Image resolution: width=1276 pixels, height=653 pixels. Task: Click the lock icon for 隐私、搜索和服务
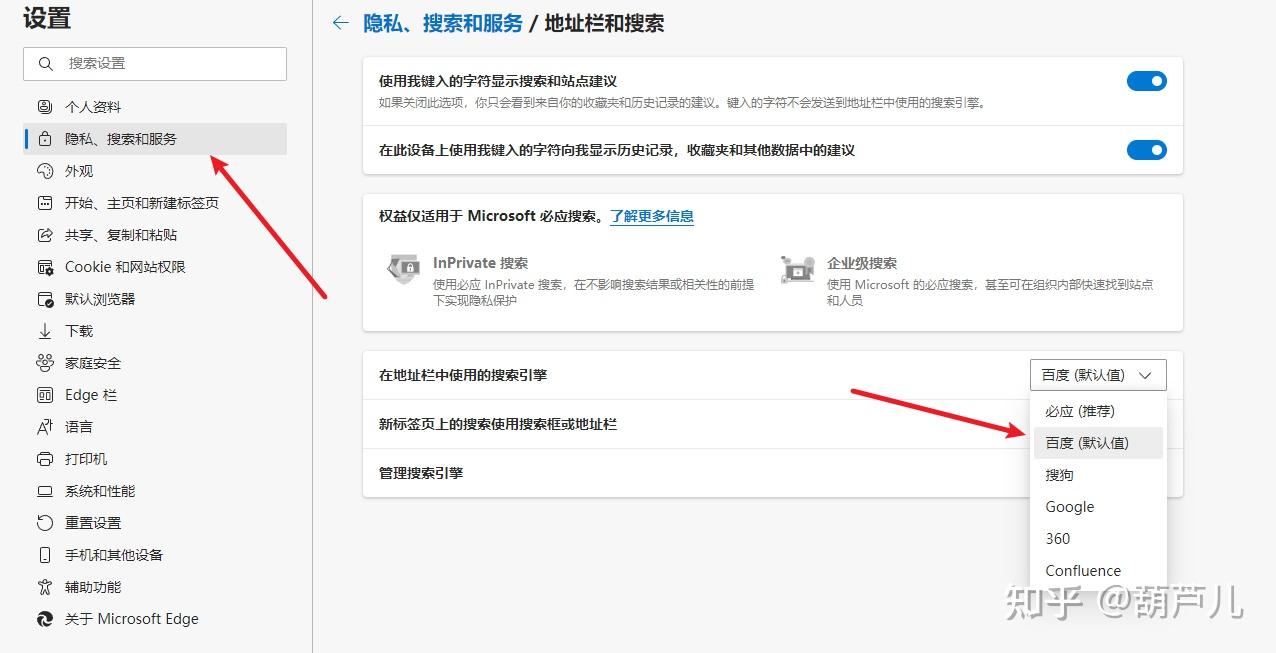point(44,139)
